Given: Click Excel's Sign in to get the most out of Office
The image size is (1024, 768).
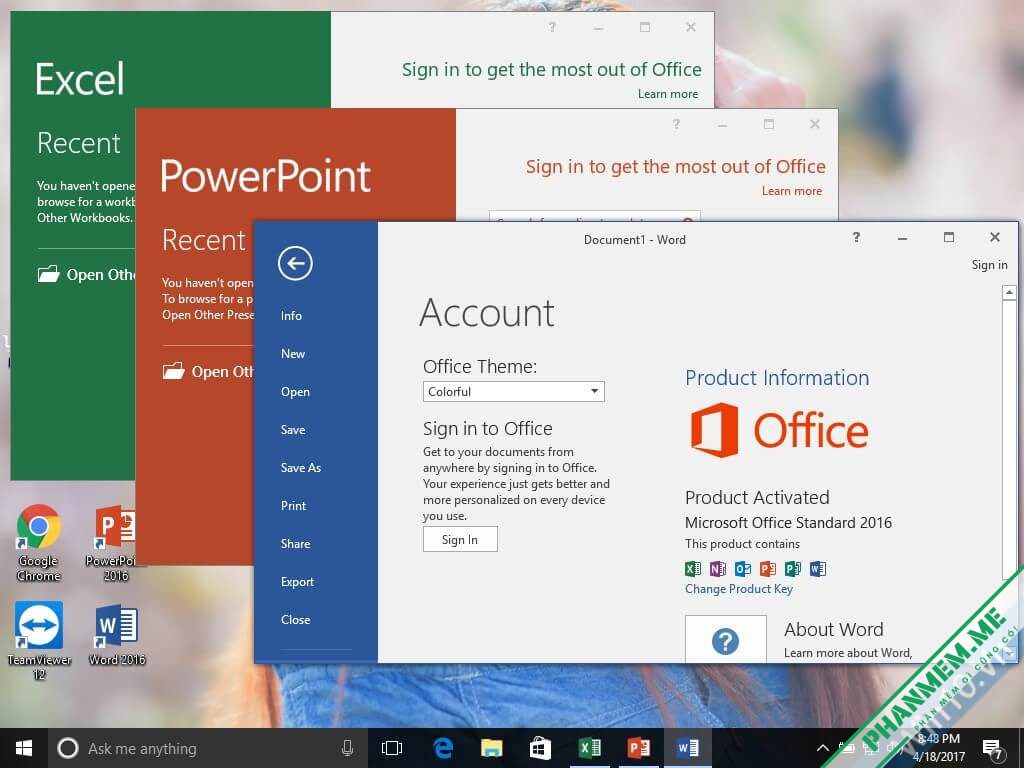Looking at the screenshot, I should tap(551, 70).
